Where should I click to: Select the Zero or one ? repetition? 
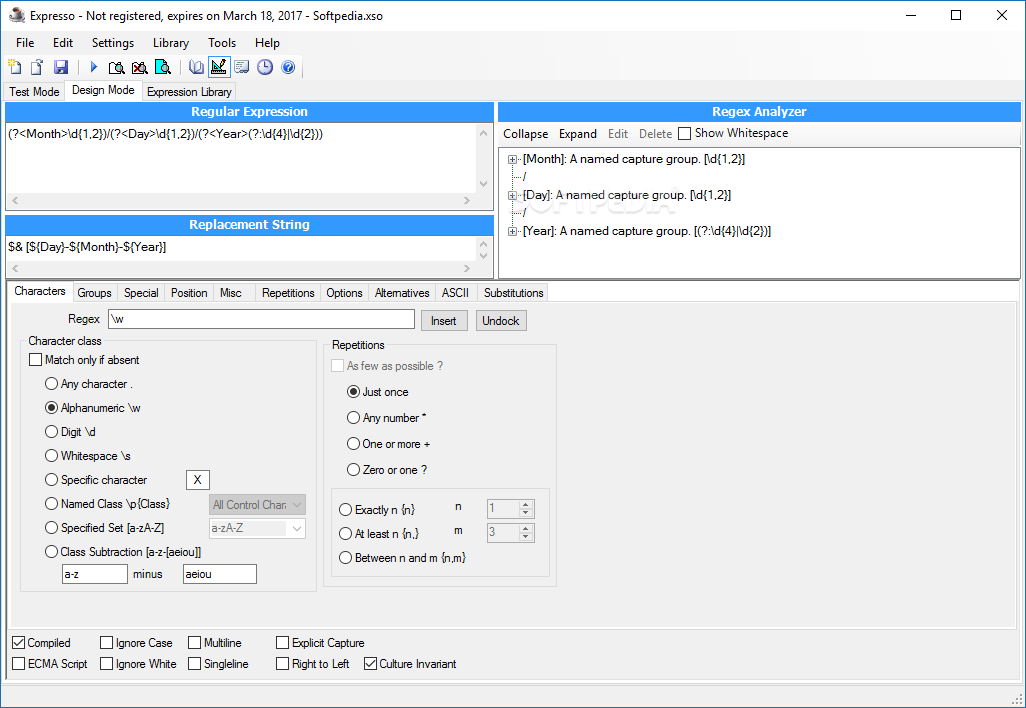353,470
